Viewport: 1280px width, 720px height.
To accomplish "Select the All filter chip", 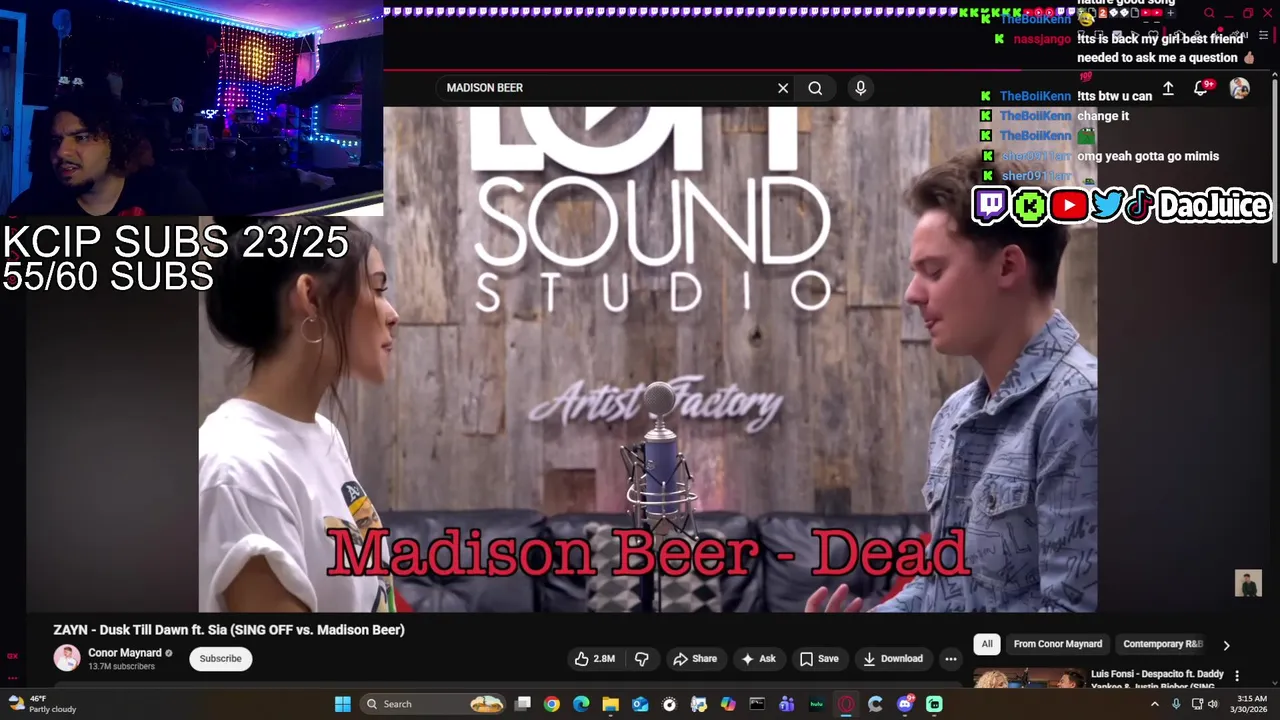I will [987, 644].
